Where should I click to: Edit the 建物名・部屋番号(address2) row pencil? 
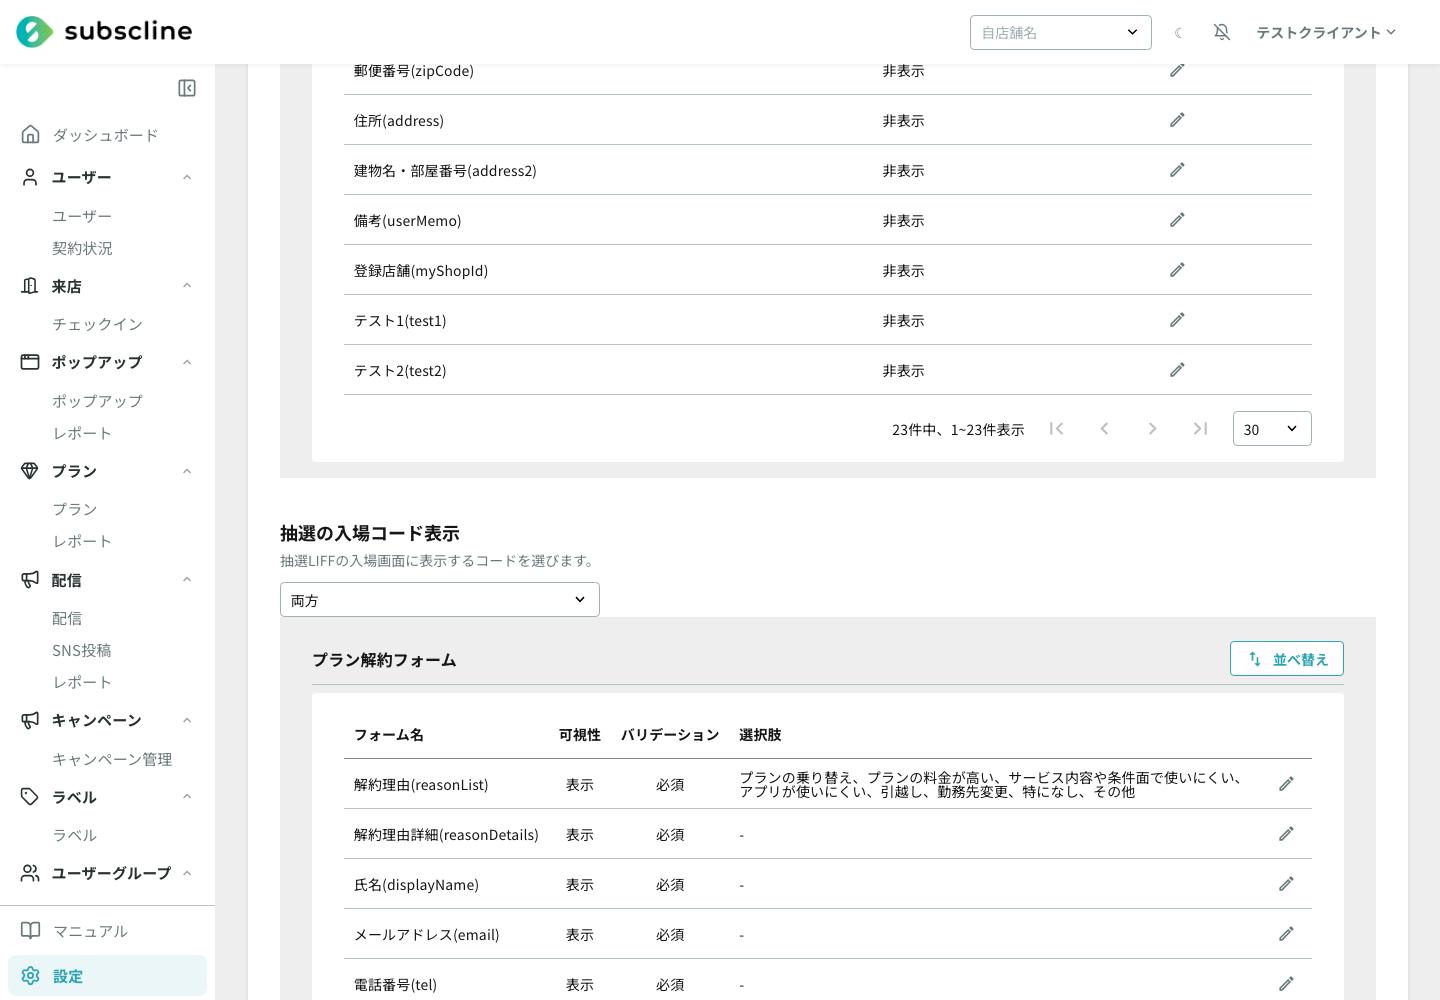click(x=1177, y=170)
